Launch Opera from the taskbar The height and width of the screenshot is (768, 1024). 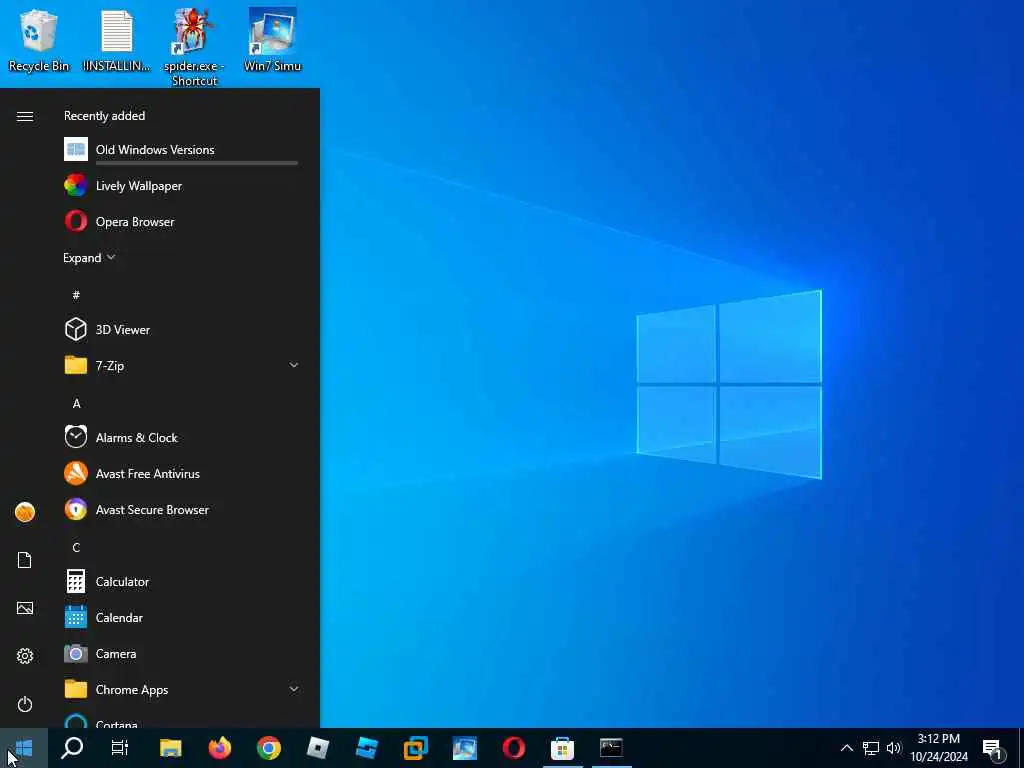tap(513, 748)
